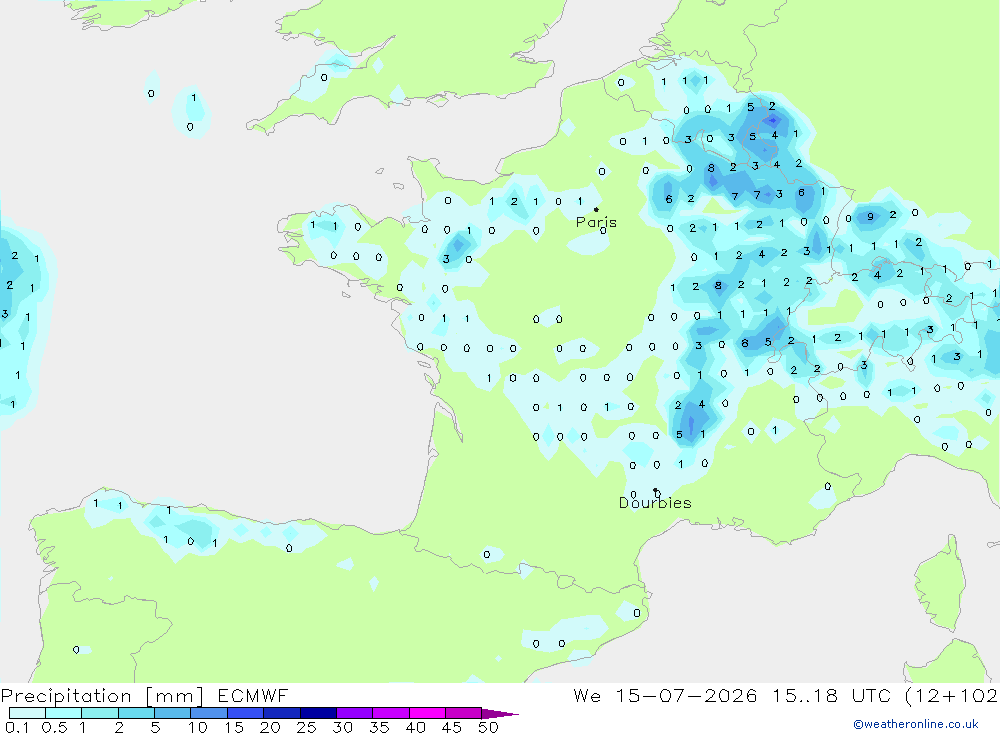Click the purple arrow tip above 50 mm
The width and height of the screenshot is (1000, 733).
[x=499, y=714]
